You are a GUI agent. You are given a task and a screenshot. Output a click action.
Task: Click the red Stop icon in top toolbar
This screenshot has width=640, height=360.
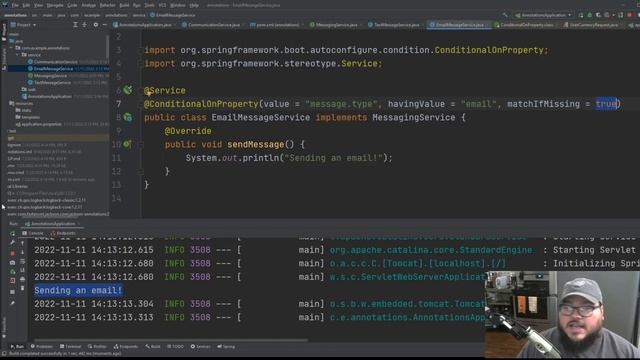630,15
